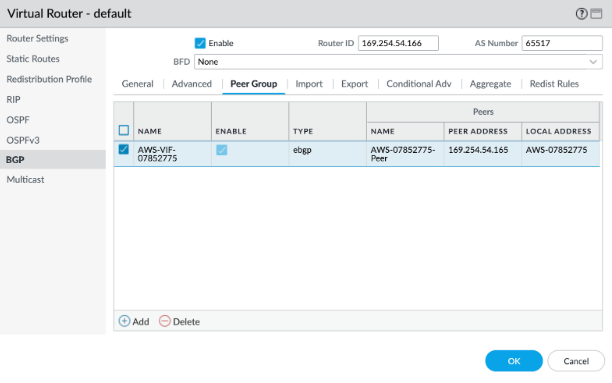
Task: Go to the Redist Rules tab
Action: click(x=554, y=84)
